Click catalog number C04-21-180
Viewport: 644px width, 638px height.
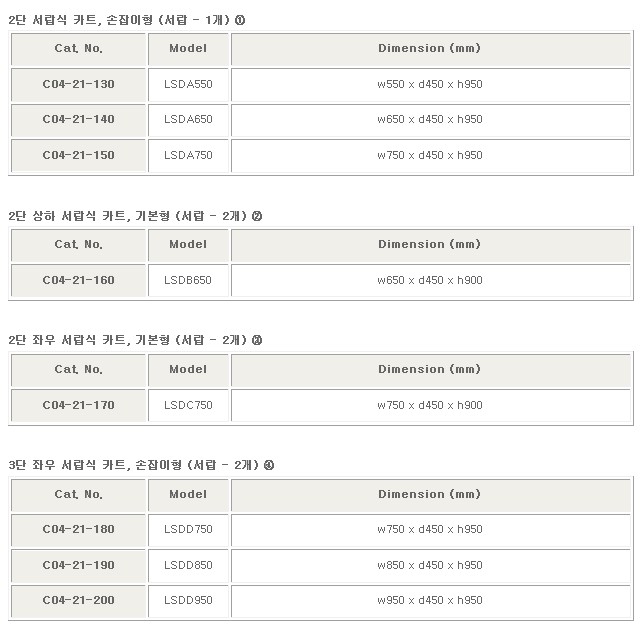pos(78,530)
